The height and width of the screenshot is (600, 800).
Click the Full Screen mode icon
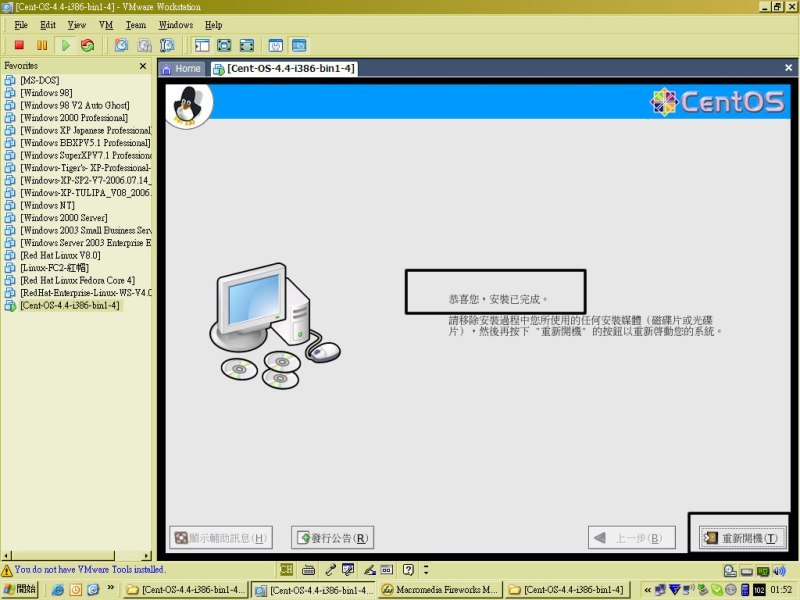(x=246, y=45)
